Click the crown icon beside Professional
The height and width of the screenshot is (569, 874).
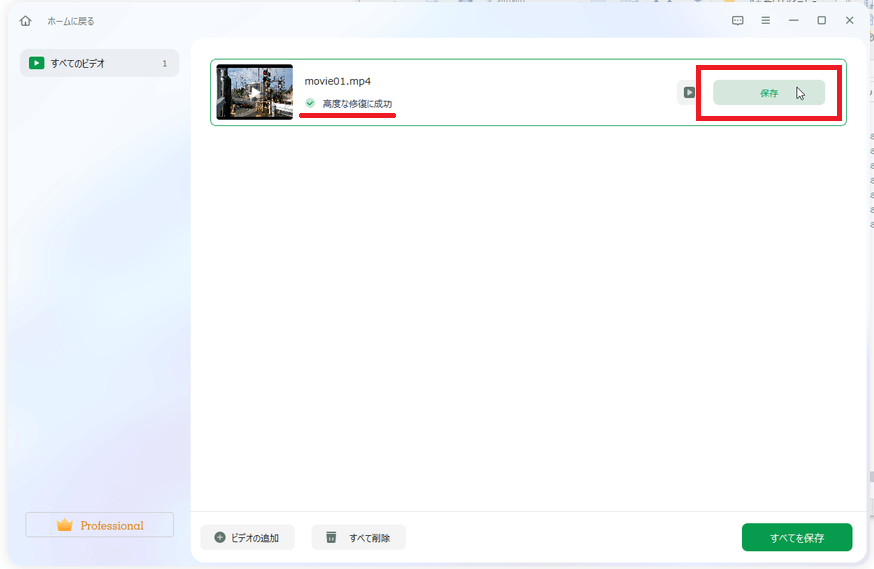coord(65,525)
